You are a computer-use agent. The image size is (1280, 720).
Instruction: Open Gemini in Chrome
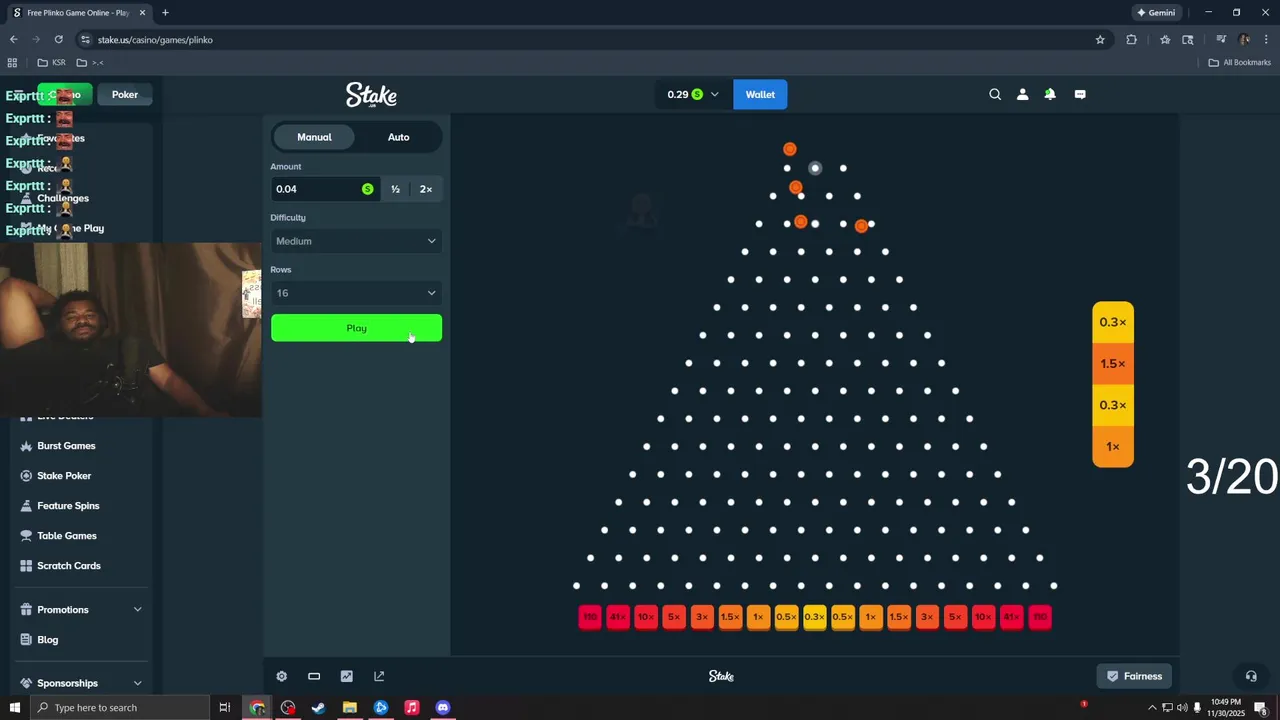click(x=1155, y=12)
